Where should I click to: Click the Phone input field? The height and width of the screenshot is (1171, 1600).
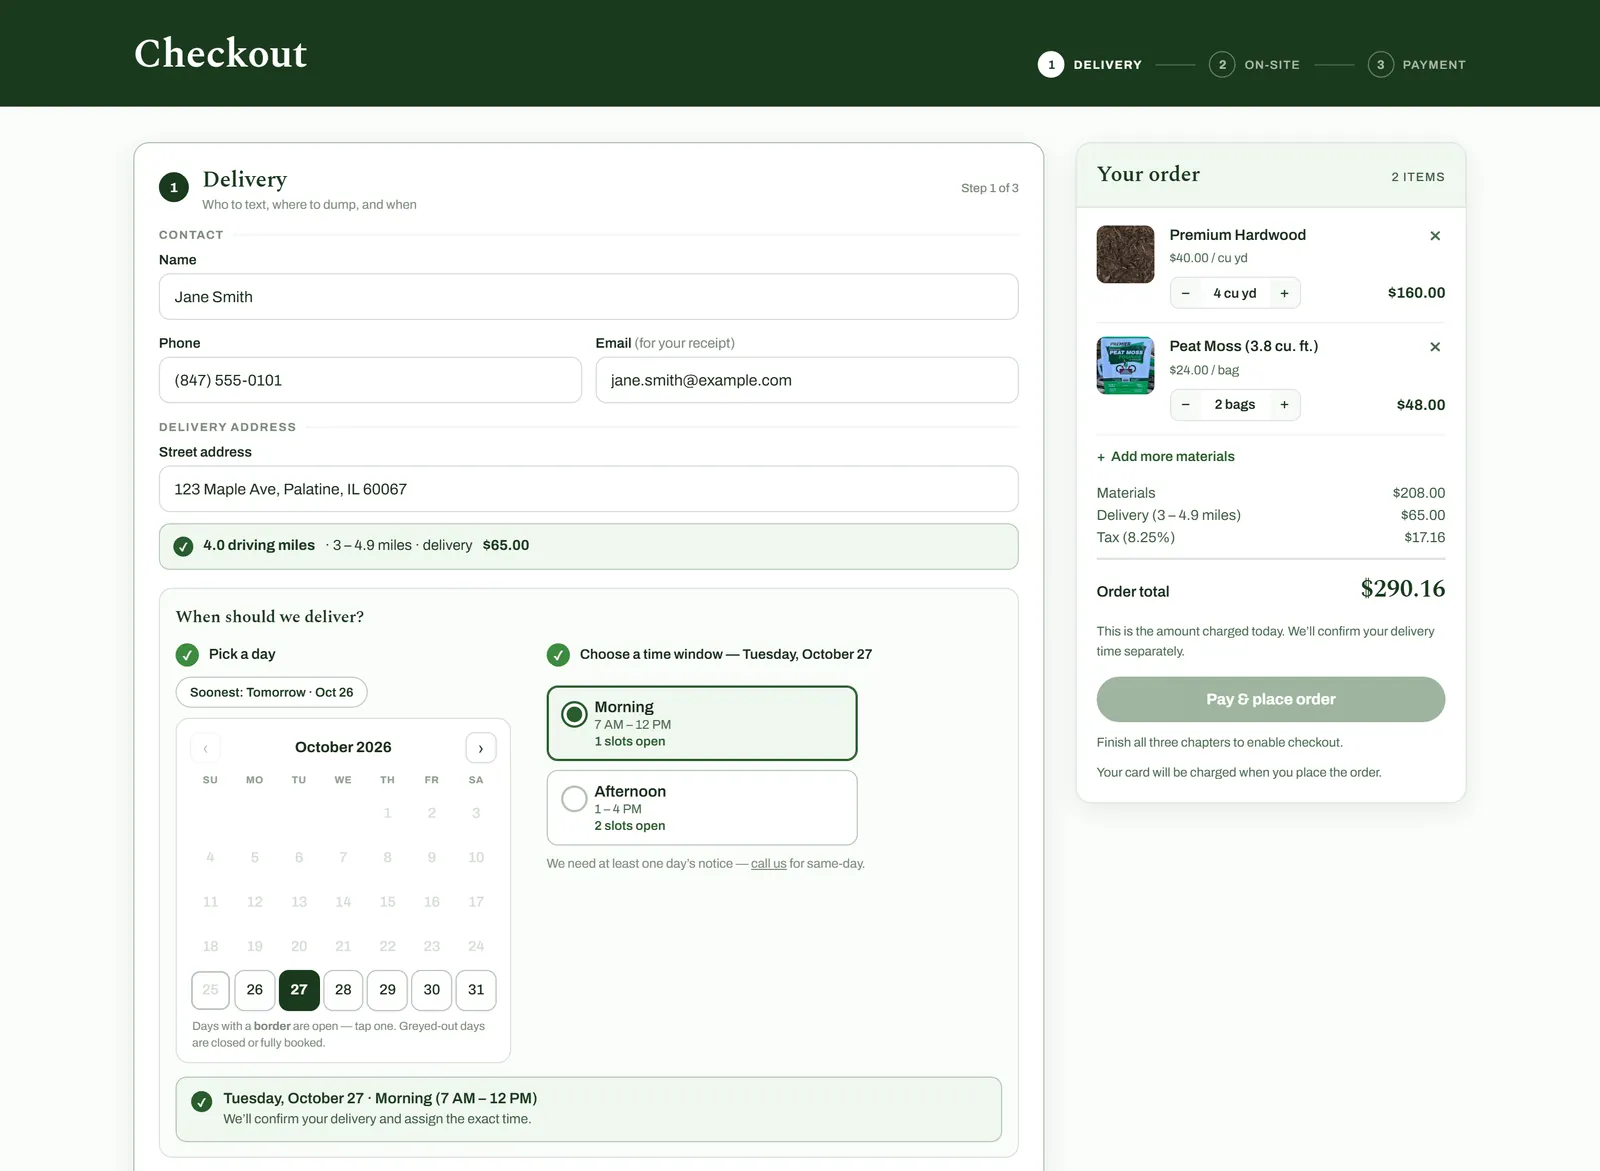click(x=370, y=380)
